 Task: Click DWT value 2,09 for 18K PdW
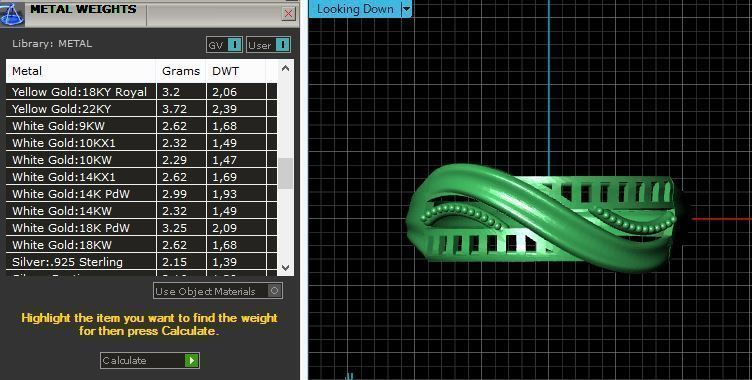pyautogui.click(x=224, y=228)
